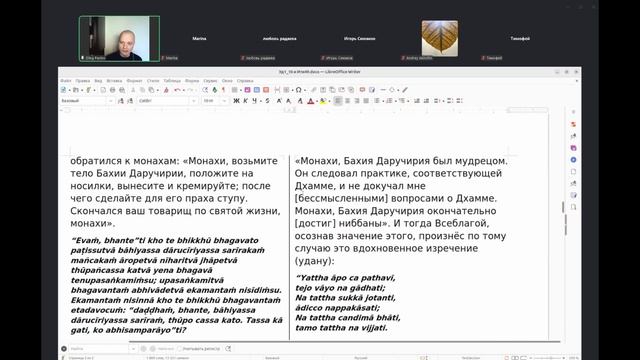Insert special character Omega icon
The width and height of the screenshot is (640, 360).
coord(298,90)
